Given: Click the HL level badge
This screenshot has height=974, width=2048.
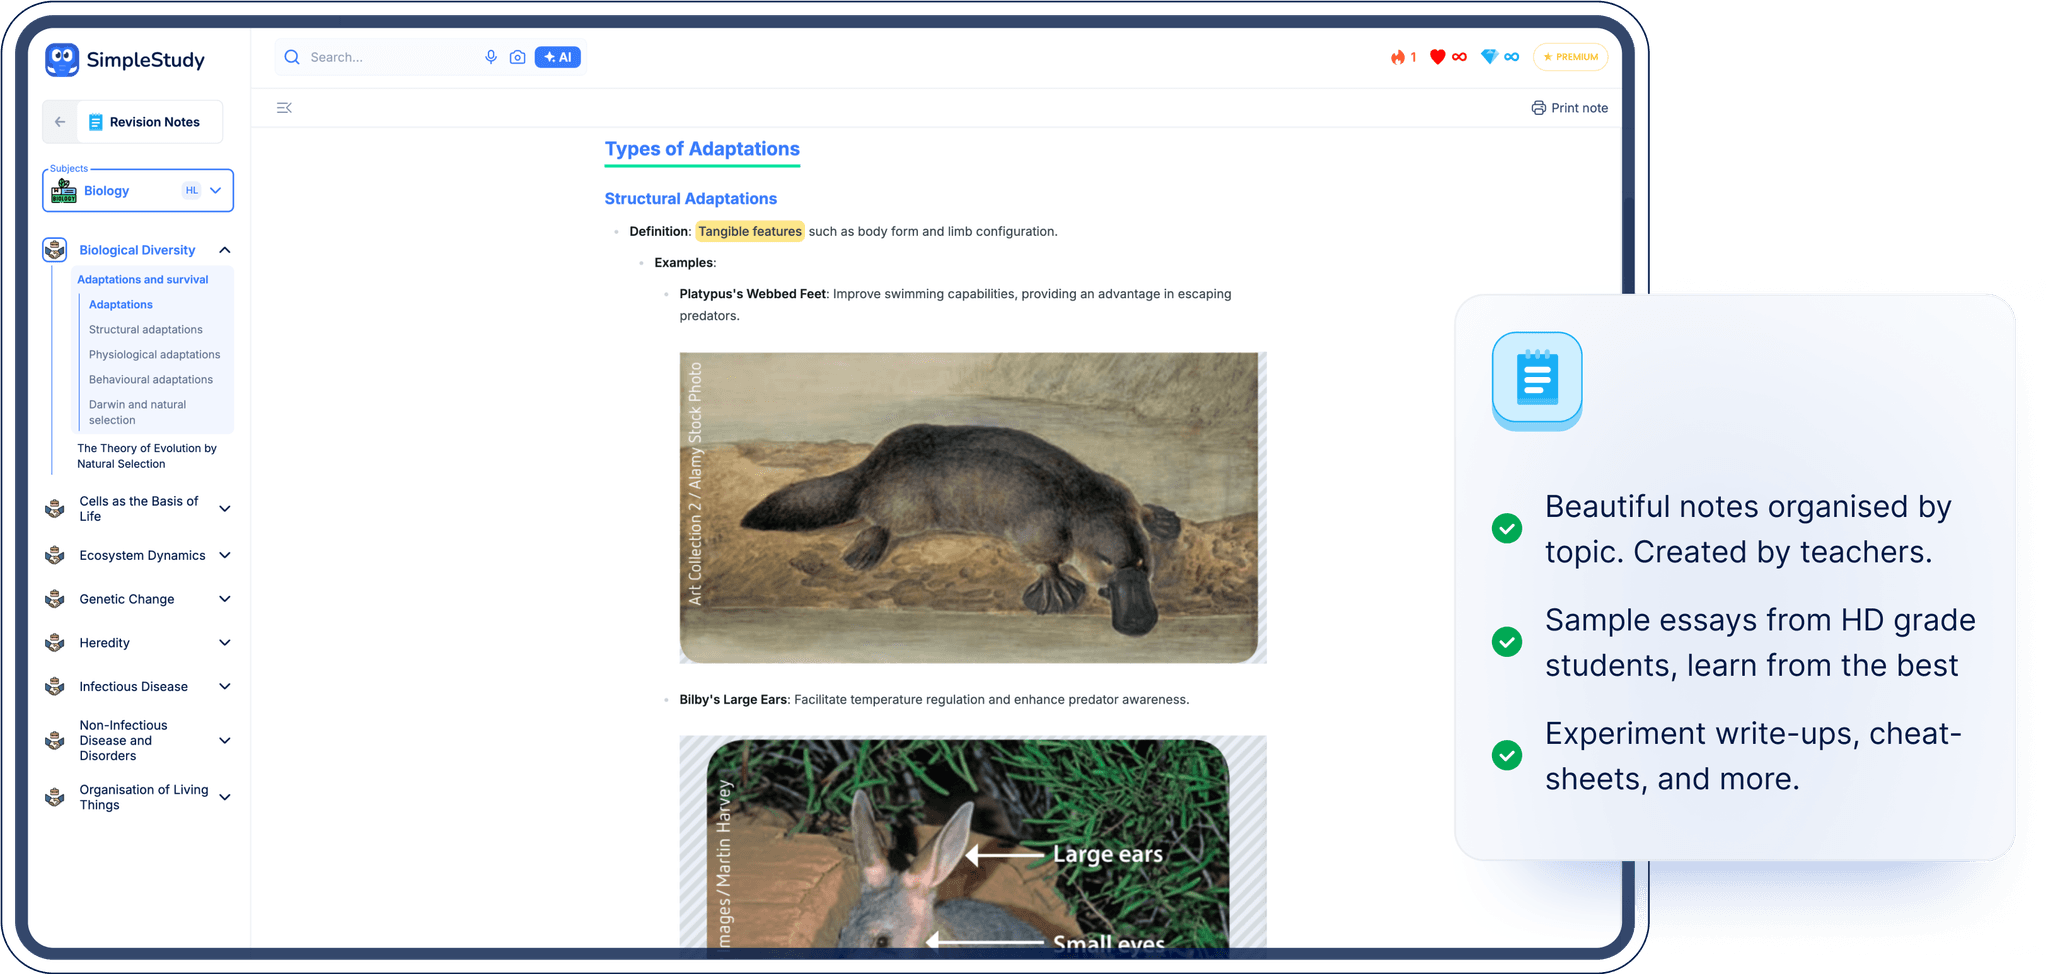Looking at the screenshot, I should pyautogui.click(x=191, y=190).
